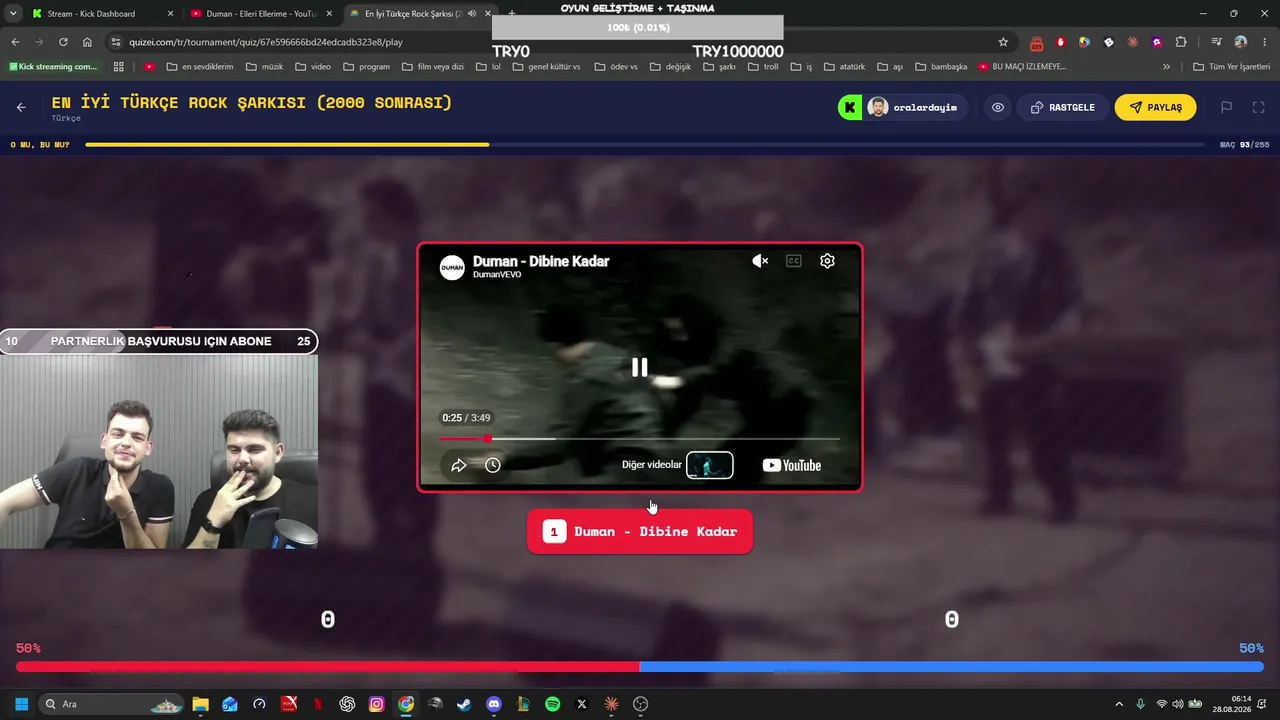View site information icon in address bar
The image size is (1280, 720).
(116, 42)
